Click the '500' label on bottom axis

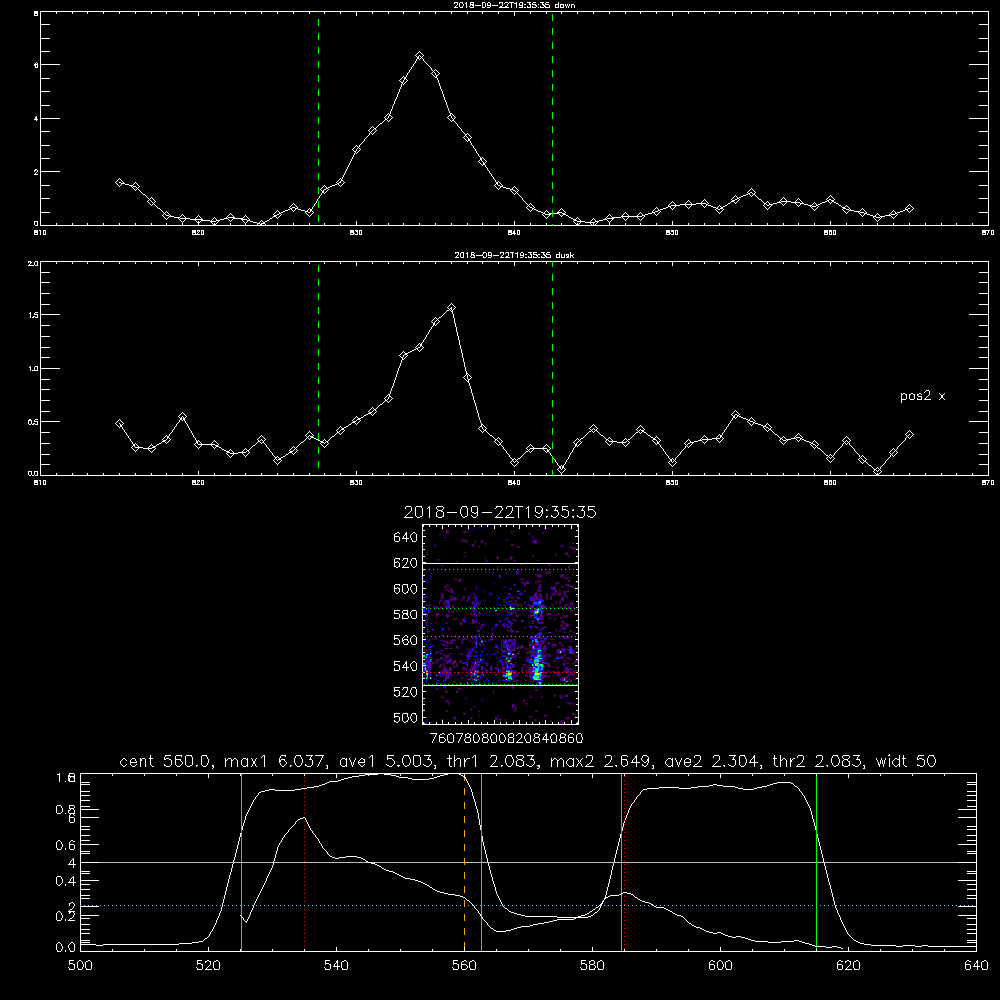(x=80, y=965)
